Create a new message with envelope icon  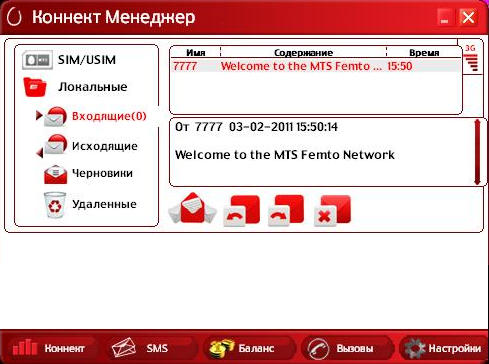[192, 208]
